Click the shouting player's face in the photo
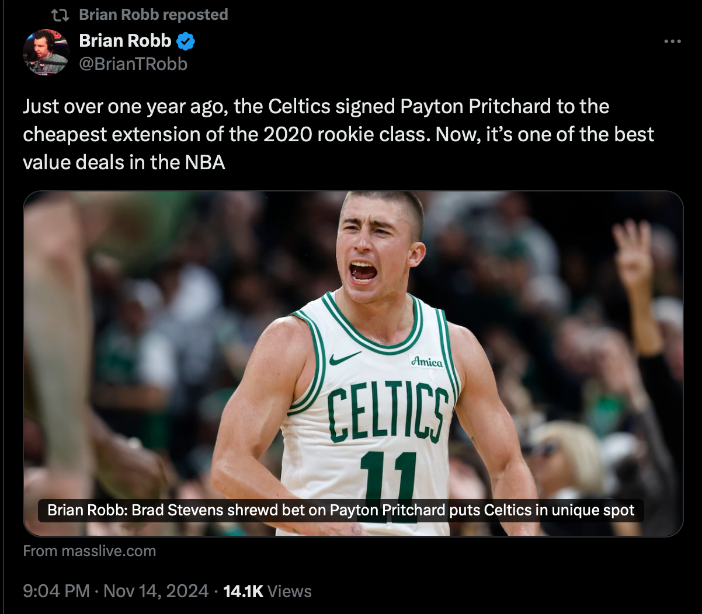 coord(366,250)
